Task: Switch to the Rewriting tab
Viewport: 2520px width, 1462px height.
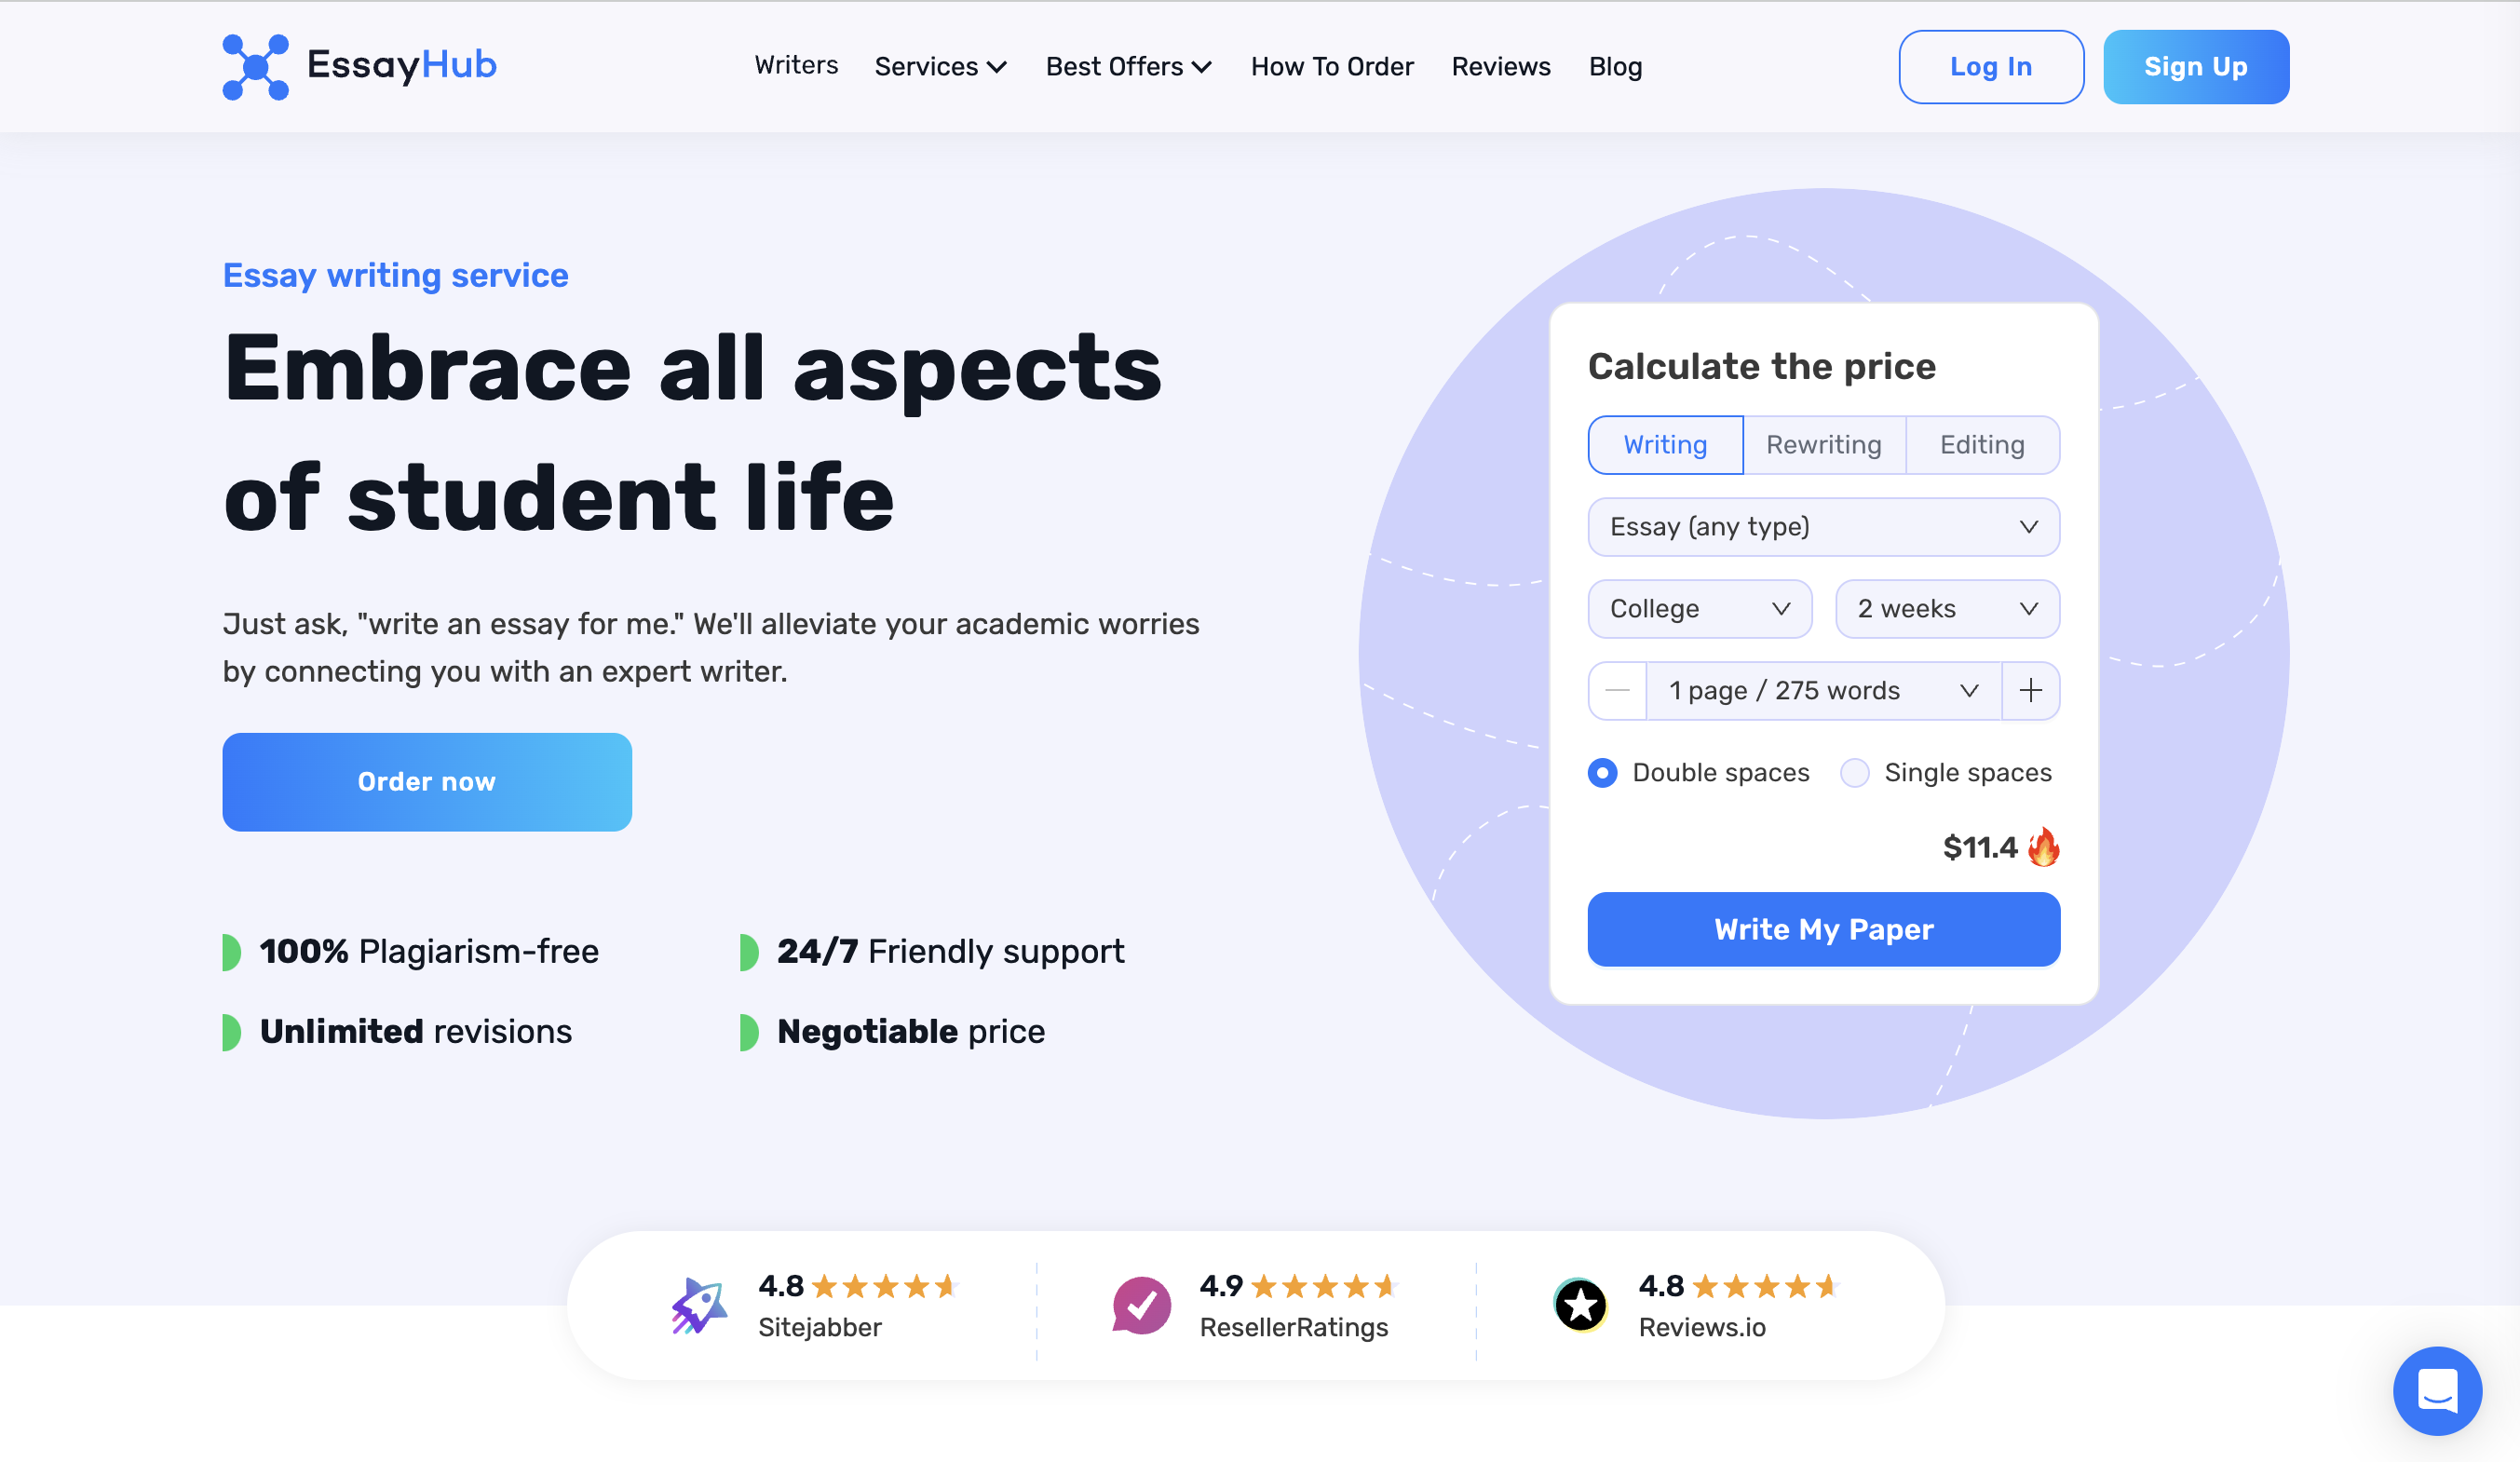Action: 1823,445
